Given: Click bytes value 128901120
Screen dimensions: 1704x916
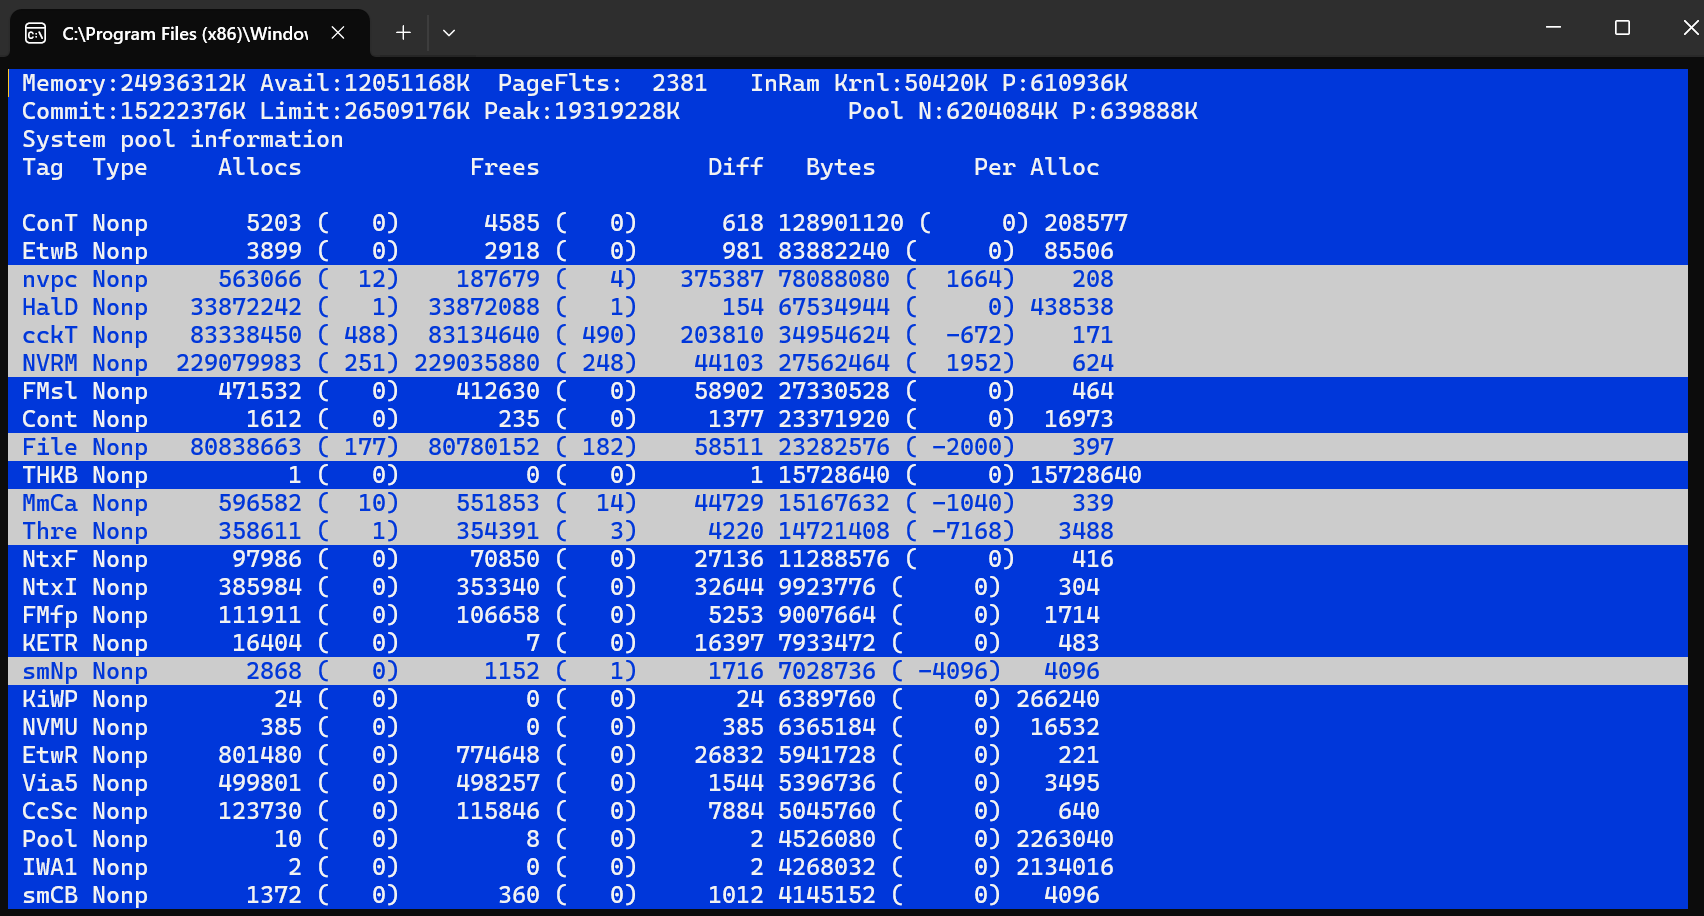Looking at the screenshot, I should 841,223.
